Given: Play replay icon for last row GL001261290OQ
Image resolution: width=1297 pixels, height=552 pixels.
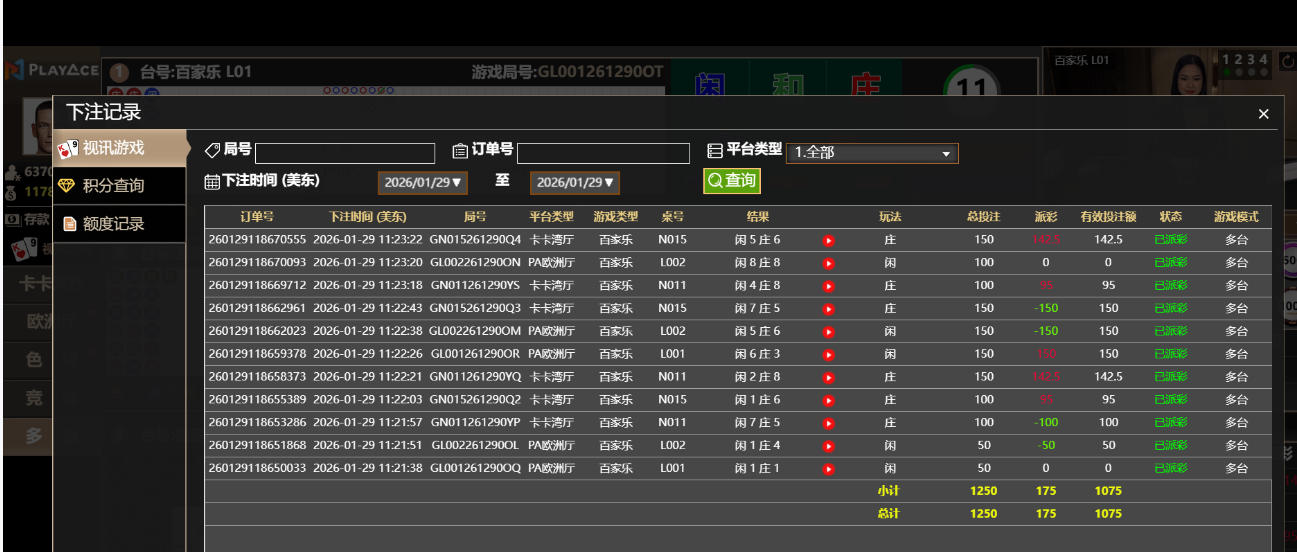Looking at the screenshot, I should 828,469.
